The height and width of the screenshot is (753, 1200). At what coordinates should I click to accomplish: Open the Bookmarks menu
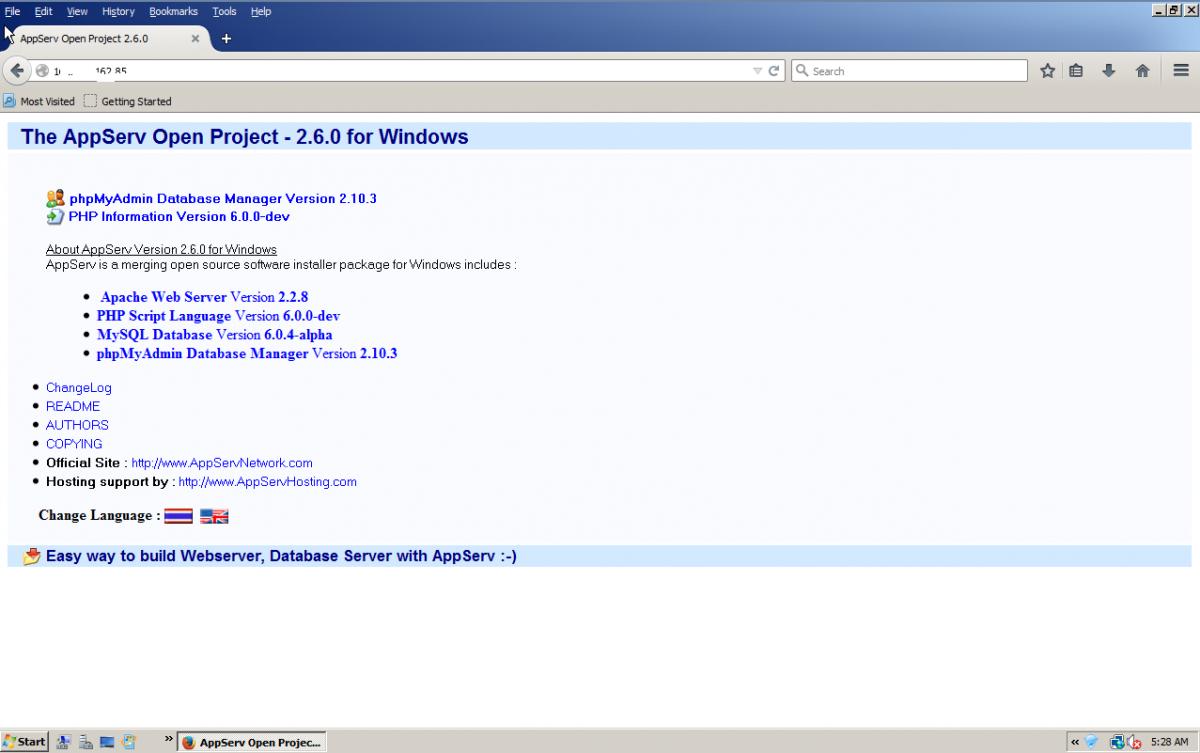173,11
